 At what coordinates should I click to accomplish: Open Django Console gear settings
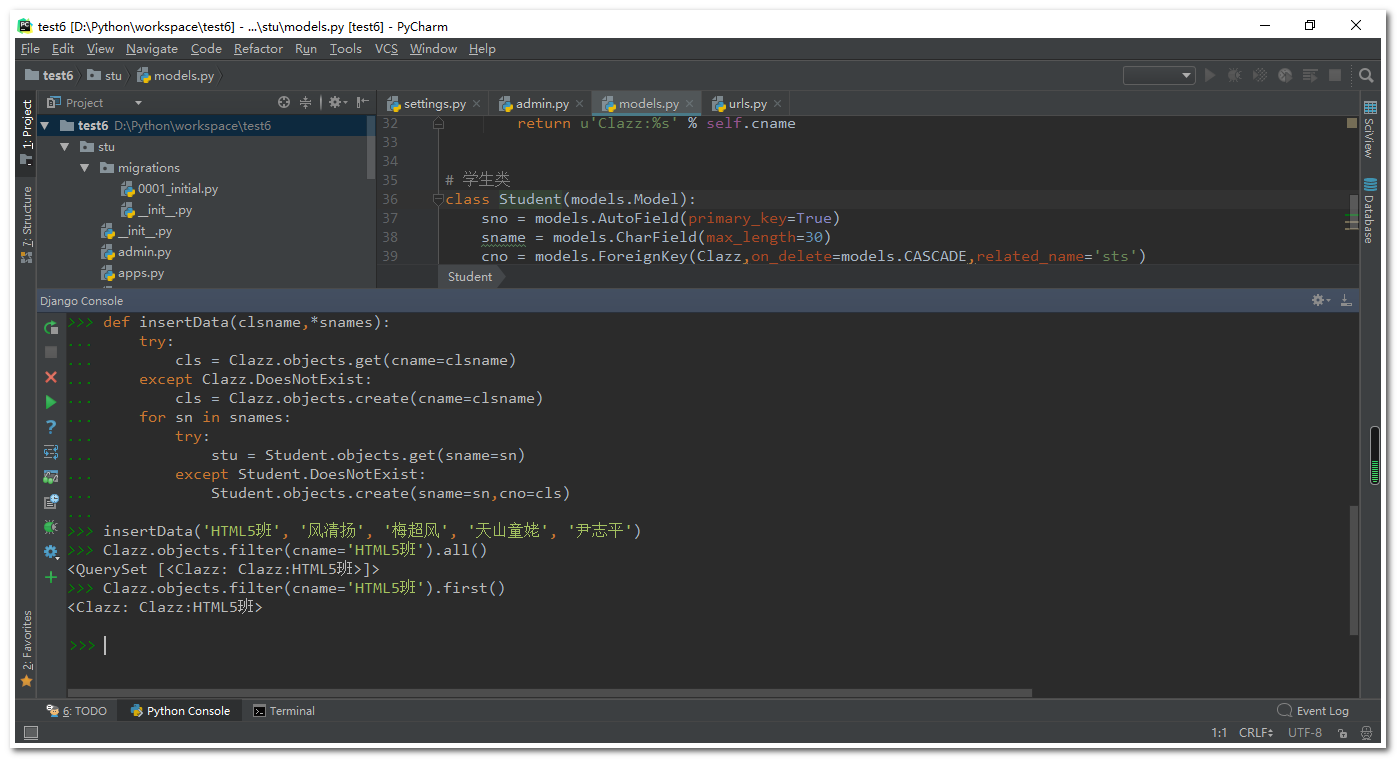(x=1321, y=300)
